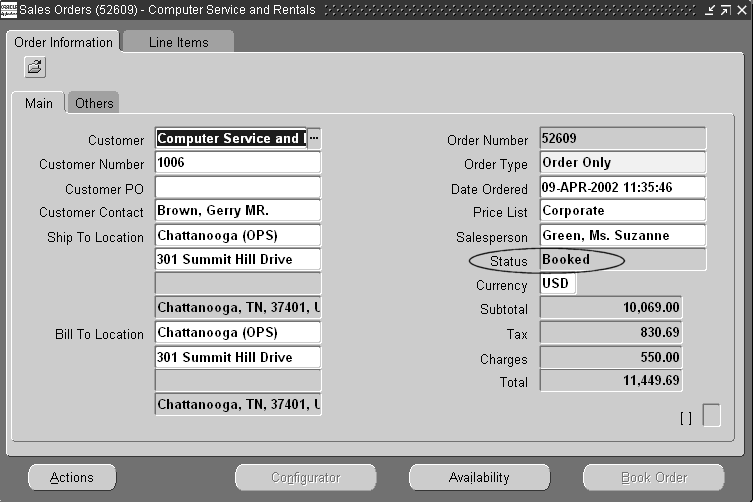The image size is (753, 502).
Task: Switch to the Line Items tab
Action: pyautogui.click(x=178, y=42)
